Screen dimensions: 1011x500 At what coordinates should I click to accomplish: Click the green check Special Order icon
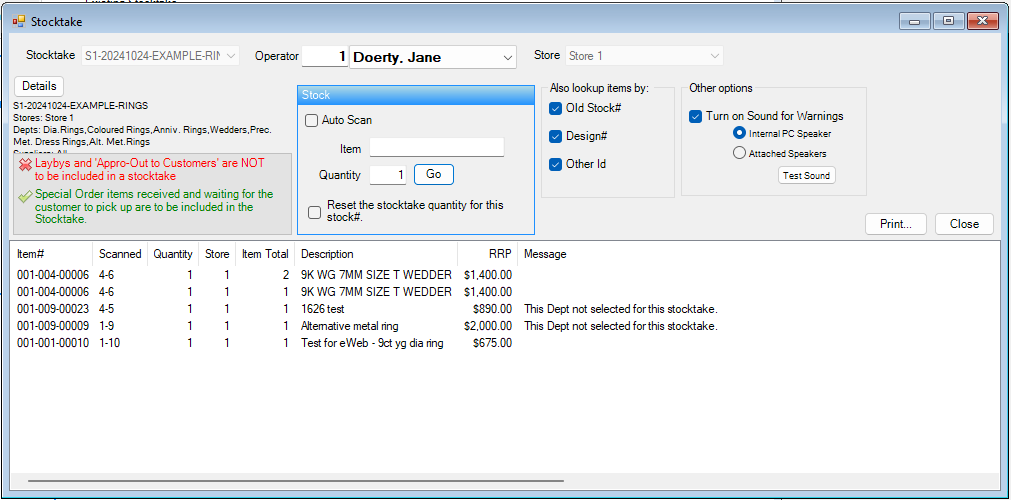click(x=25, y=196)
